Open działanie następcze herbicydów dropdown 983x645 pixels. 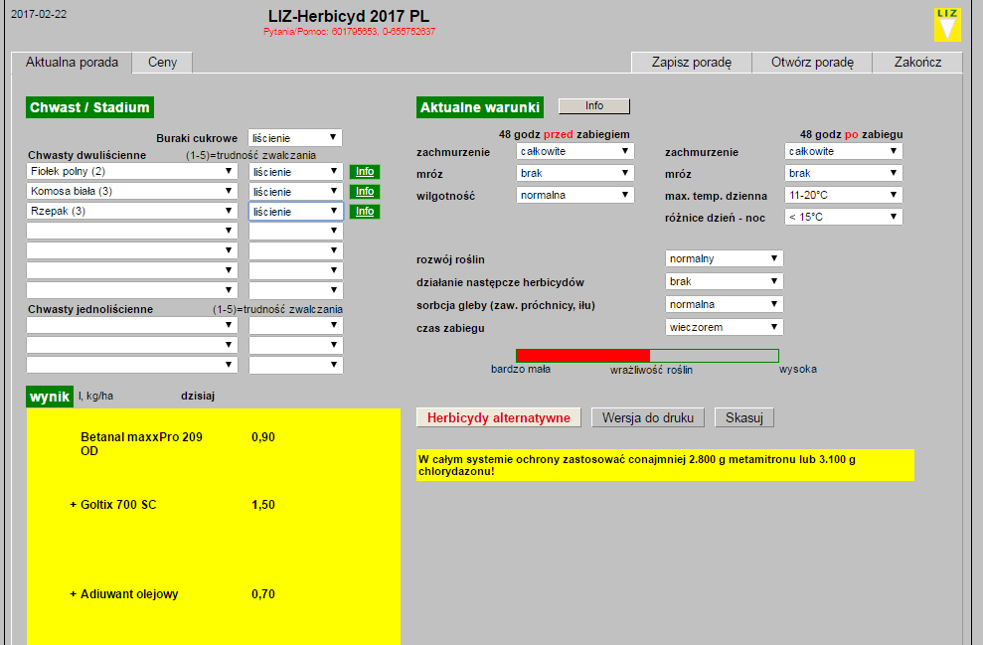point(724,281)
